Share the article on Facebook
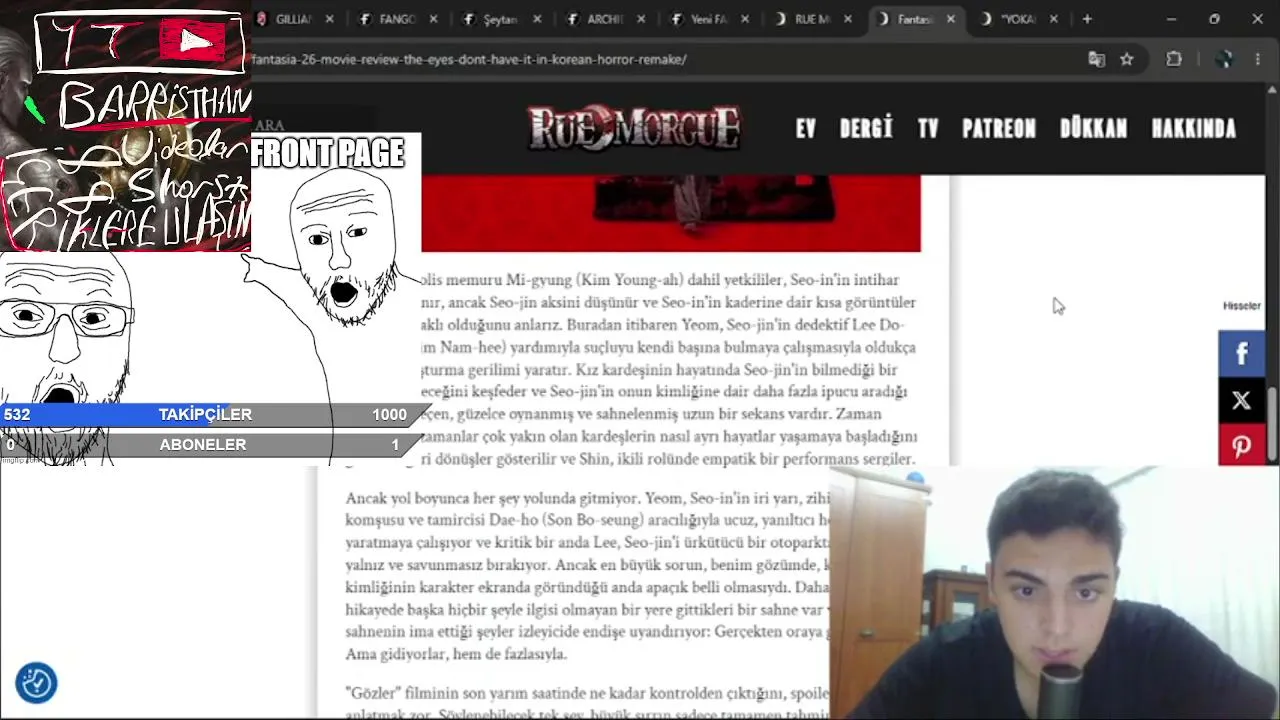This screenshot has width=1280, height=720. [x=1241, y=353]
